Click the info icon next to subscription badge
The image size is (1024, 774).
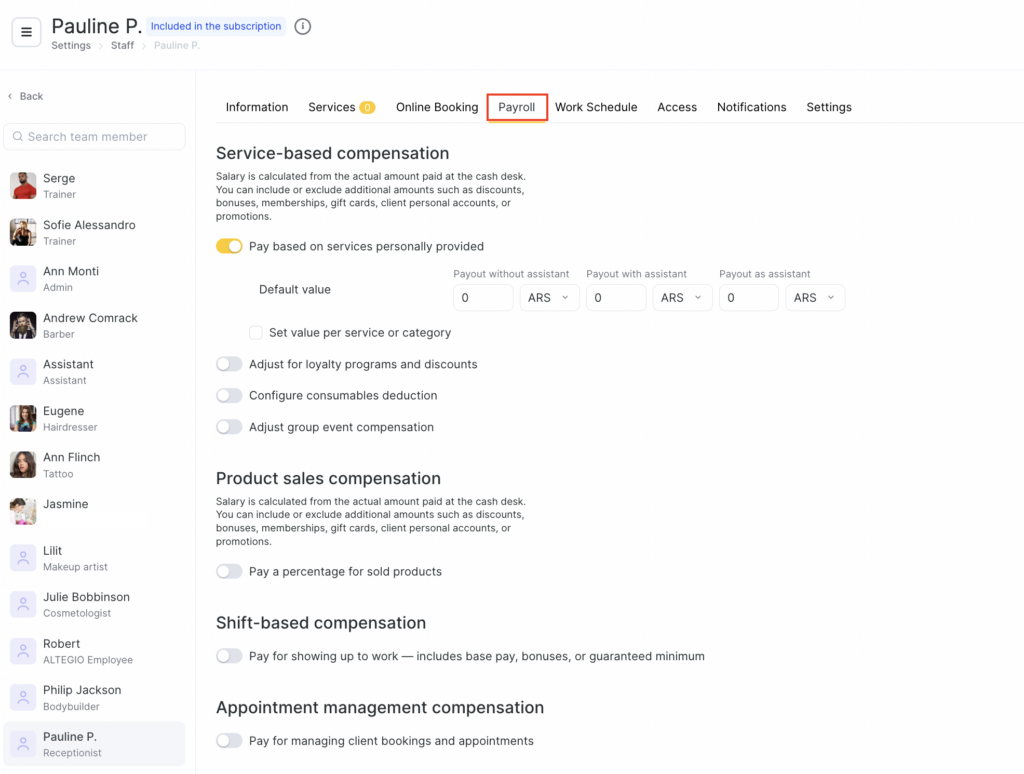coord(303,27)
